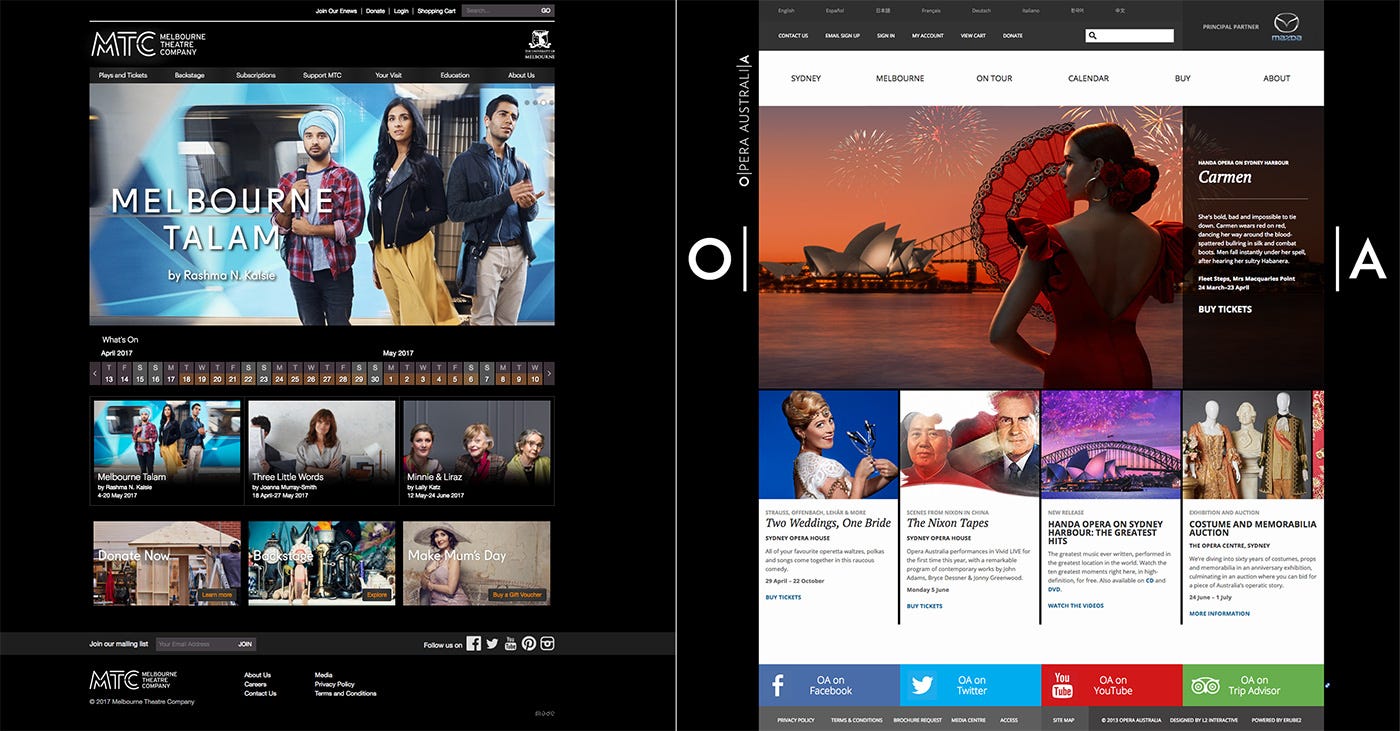Open Your Visit in MTC navigation

(388, 75)
